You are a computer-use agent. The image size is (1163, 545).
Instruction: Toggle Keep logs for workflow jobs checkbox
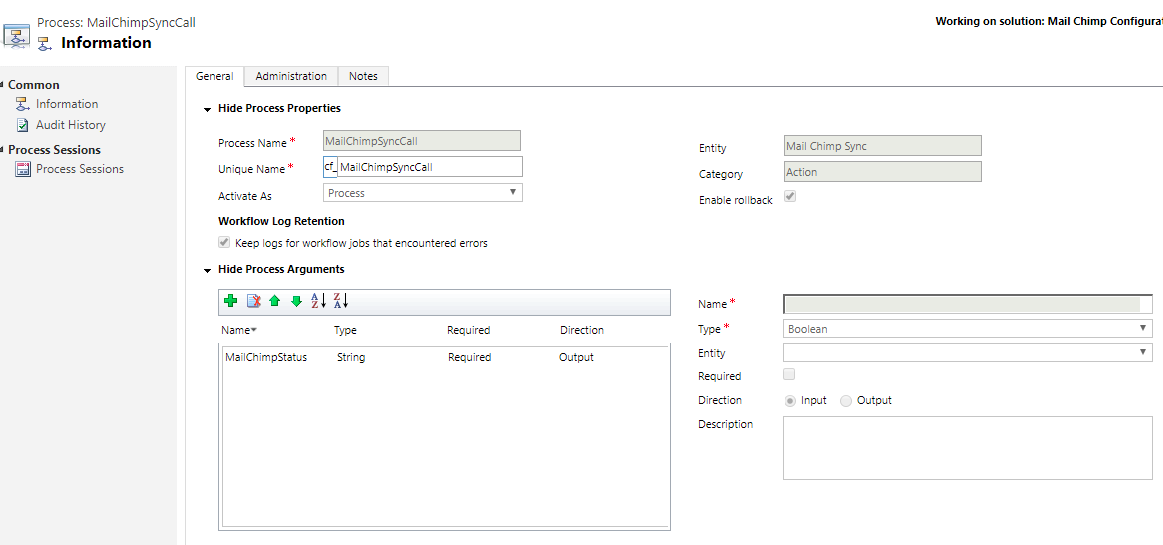[224, 242]
